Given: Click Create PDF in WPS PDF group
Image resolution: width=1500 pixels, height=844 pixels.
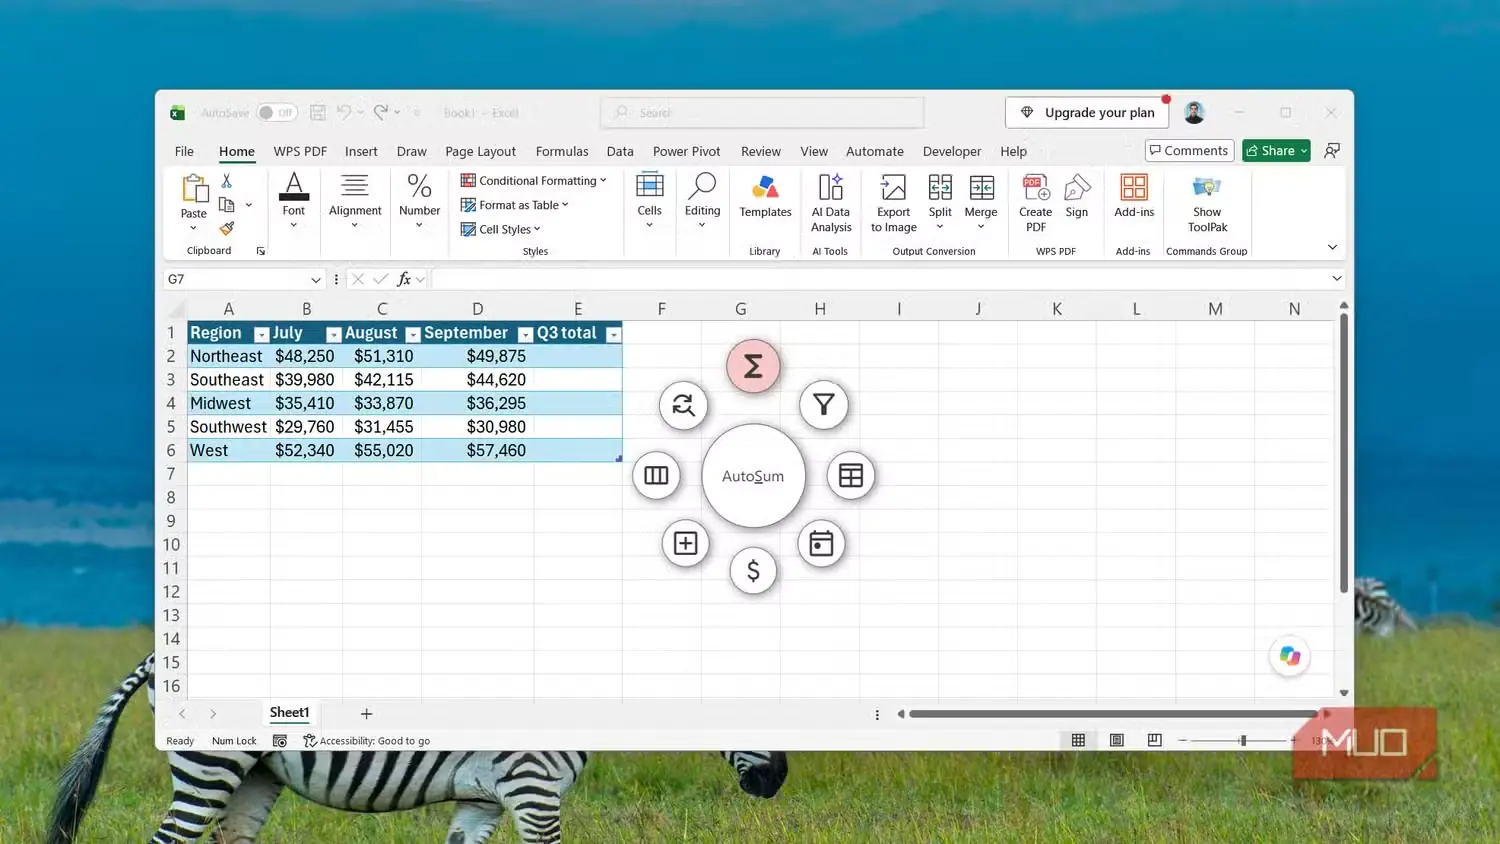Looking at the screenshot, I should (x=1035, y=204).
